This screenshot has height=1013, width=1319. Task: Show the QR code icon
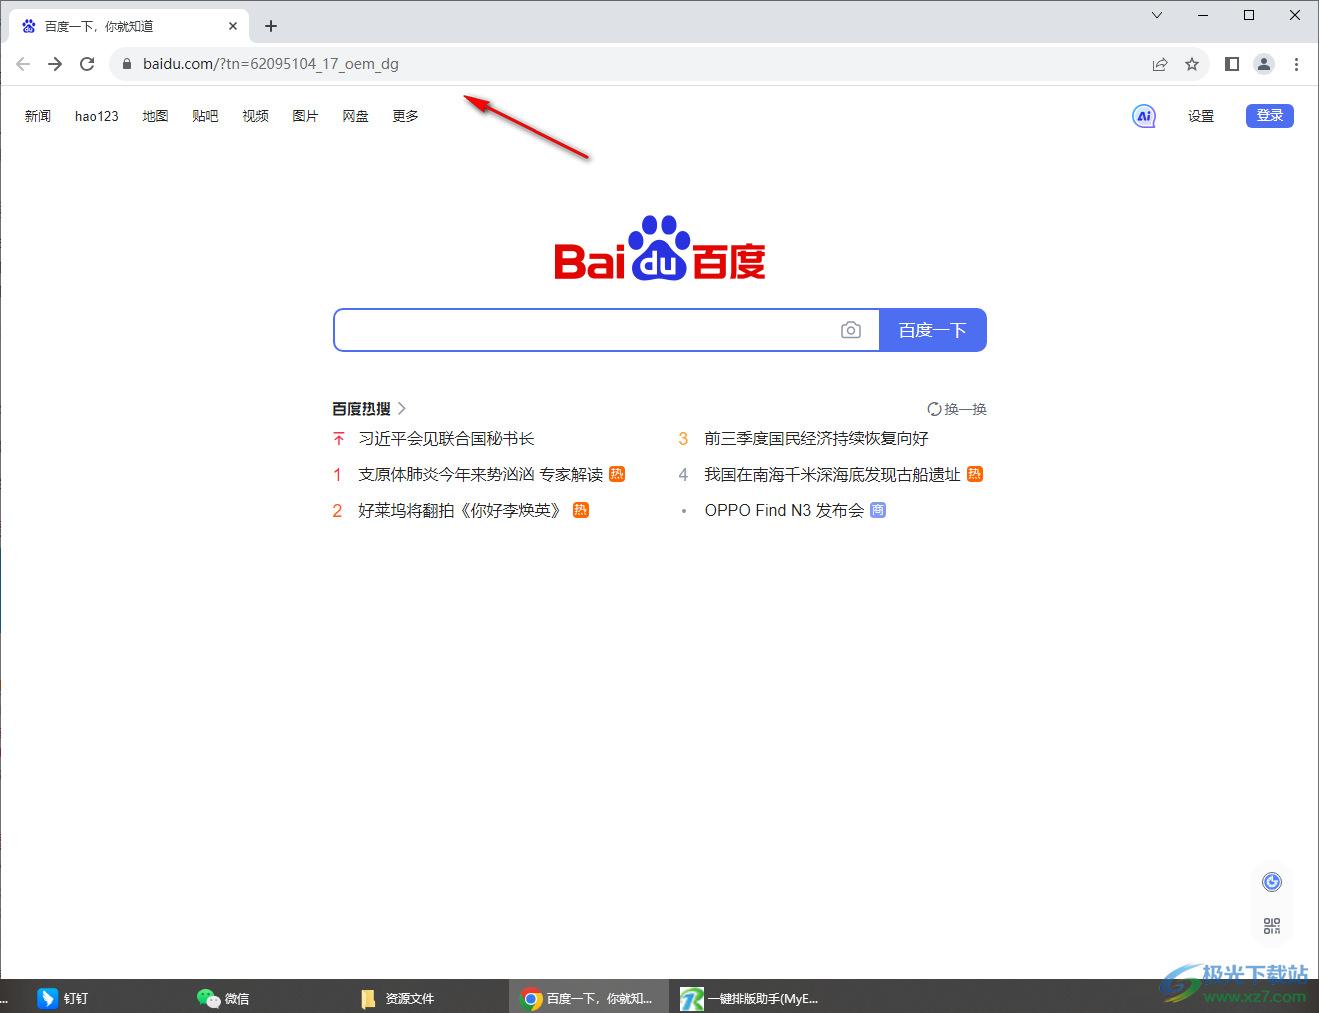point(1272,926)
